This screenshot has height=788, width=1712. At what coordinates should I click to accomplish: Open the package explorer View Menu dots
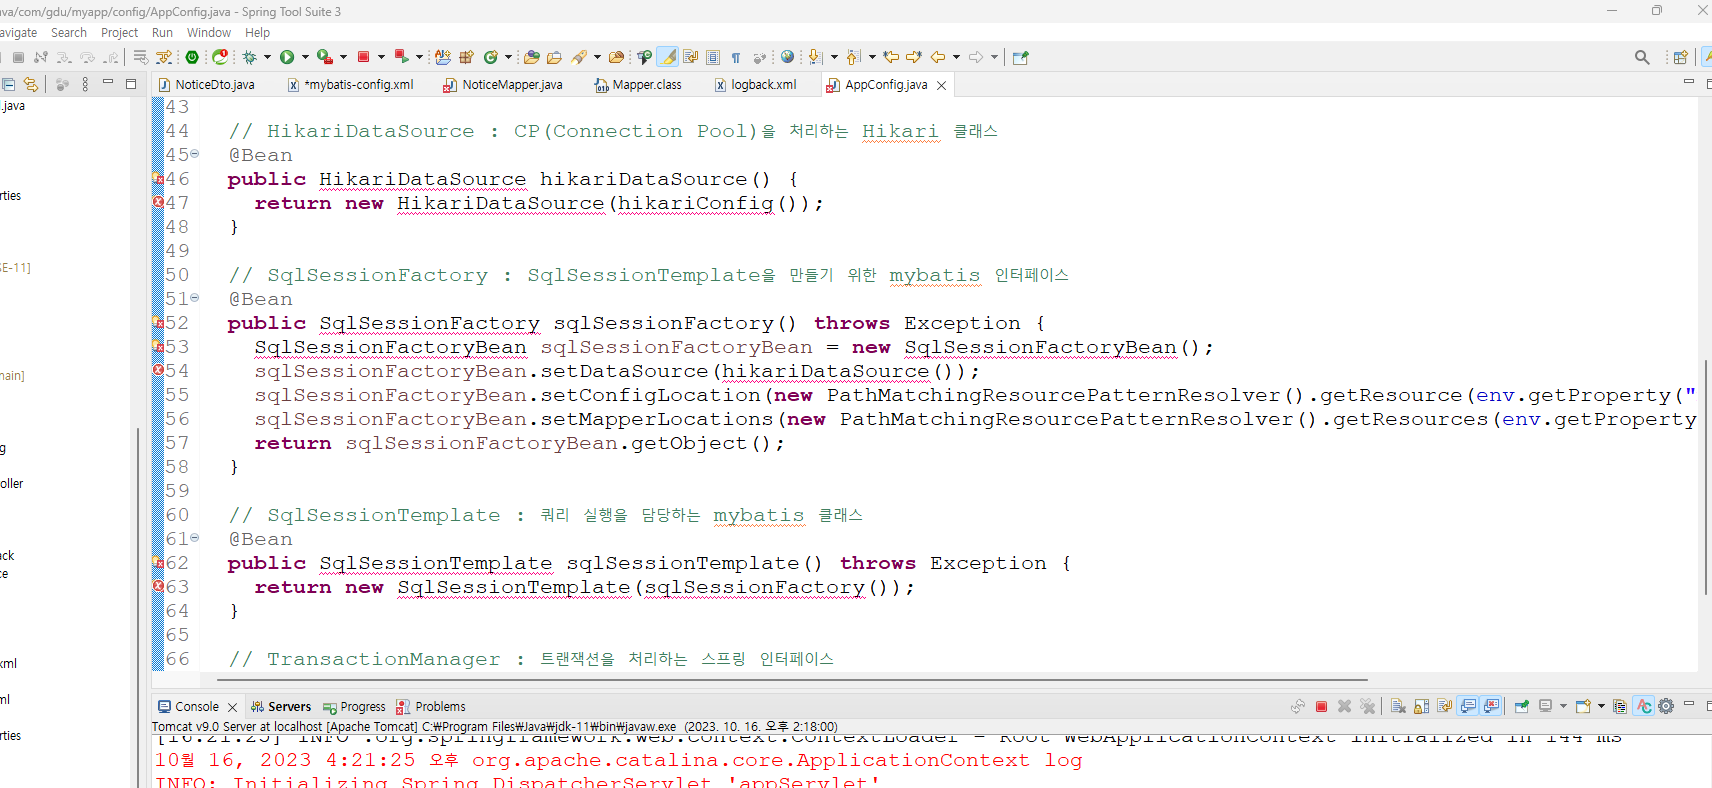point(85,85)
